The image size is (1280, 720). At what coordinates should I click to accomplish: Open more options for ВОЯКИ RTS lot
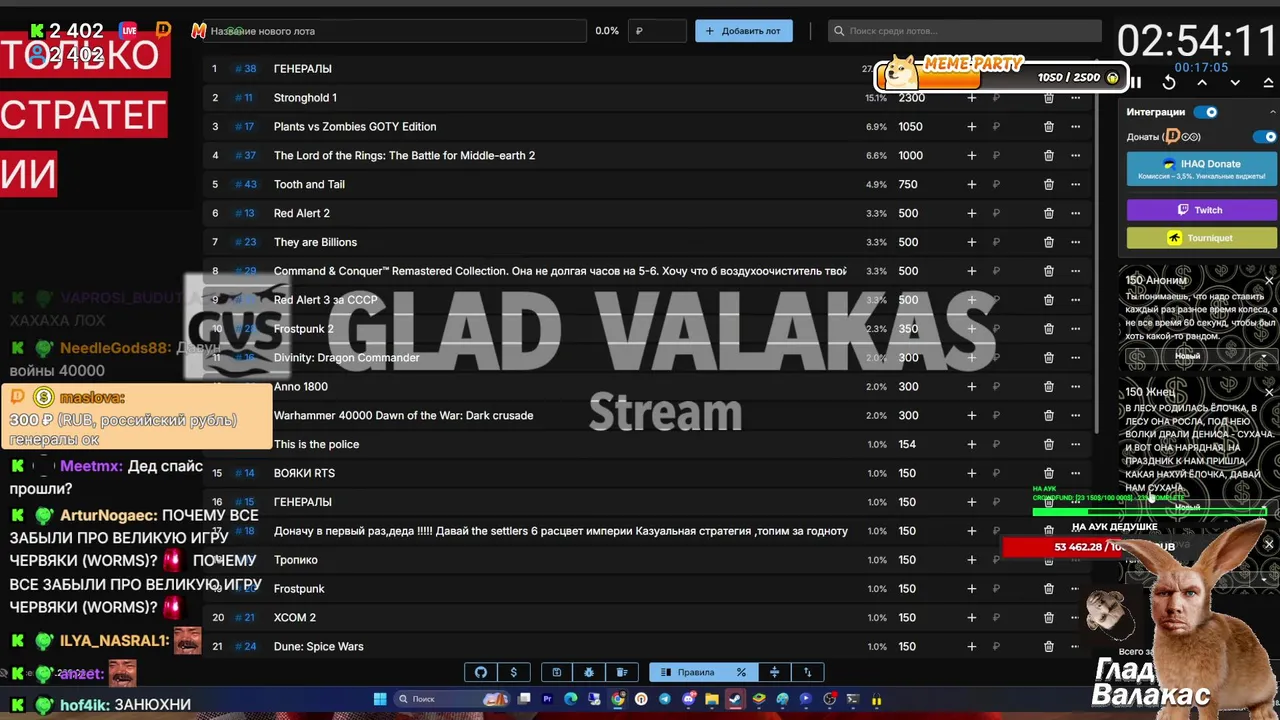coord(1075,473)
